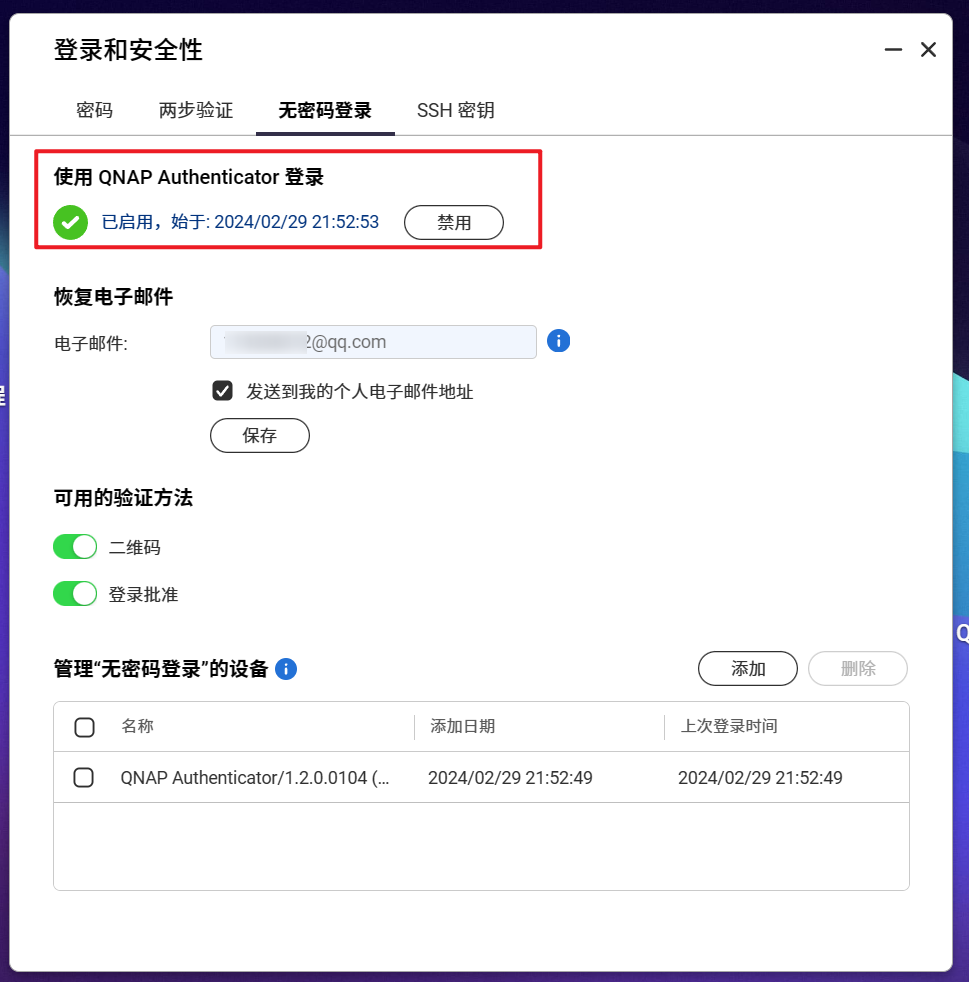Click the 上次登录时间 column header
The width and height of the screenshot is (969, 982).
728,726
